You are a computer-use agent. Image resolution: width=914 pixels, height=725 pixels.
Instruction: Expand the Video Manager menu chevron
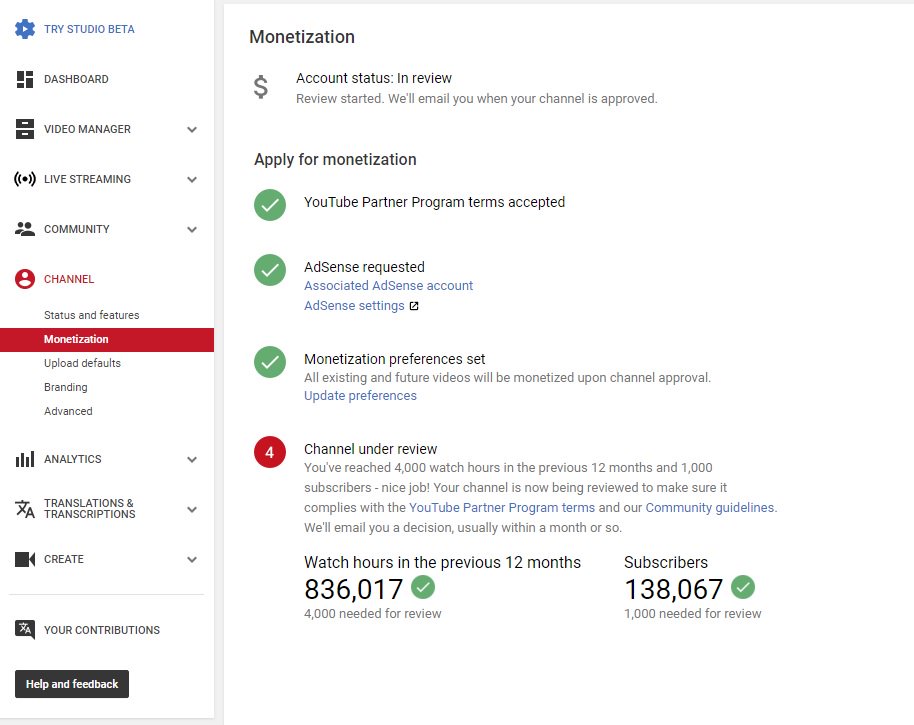(192, 129)
